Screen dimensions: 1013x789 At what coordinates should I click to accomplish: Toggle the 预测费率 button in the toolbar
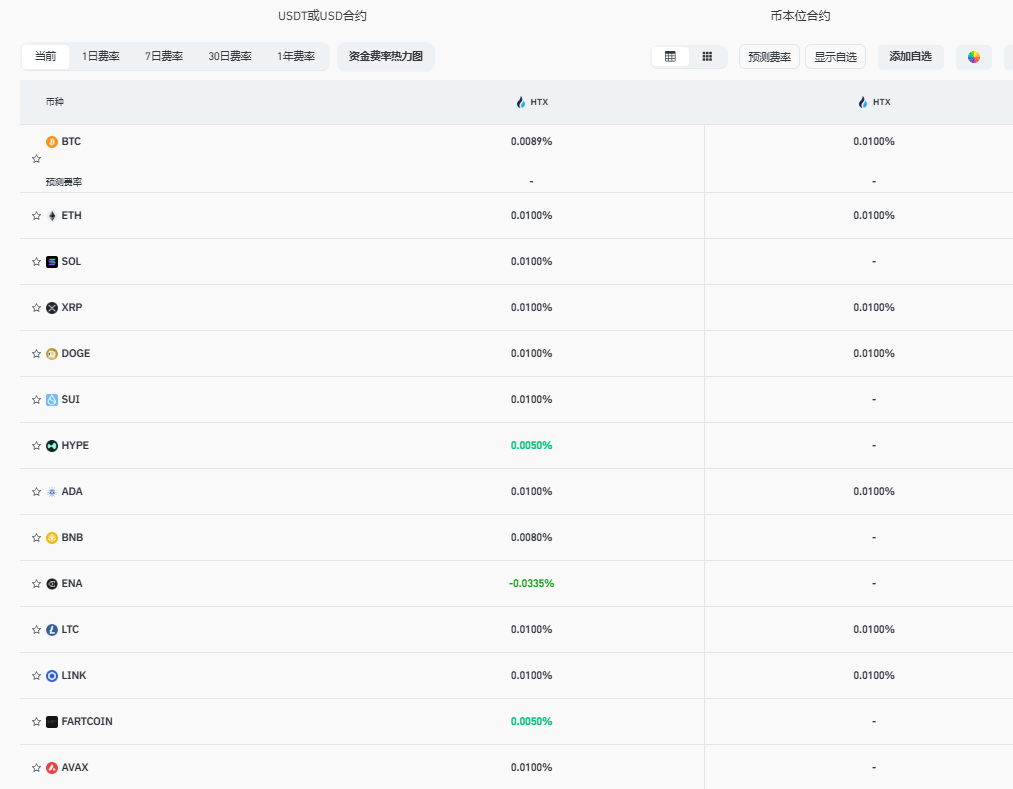(769, 57)
